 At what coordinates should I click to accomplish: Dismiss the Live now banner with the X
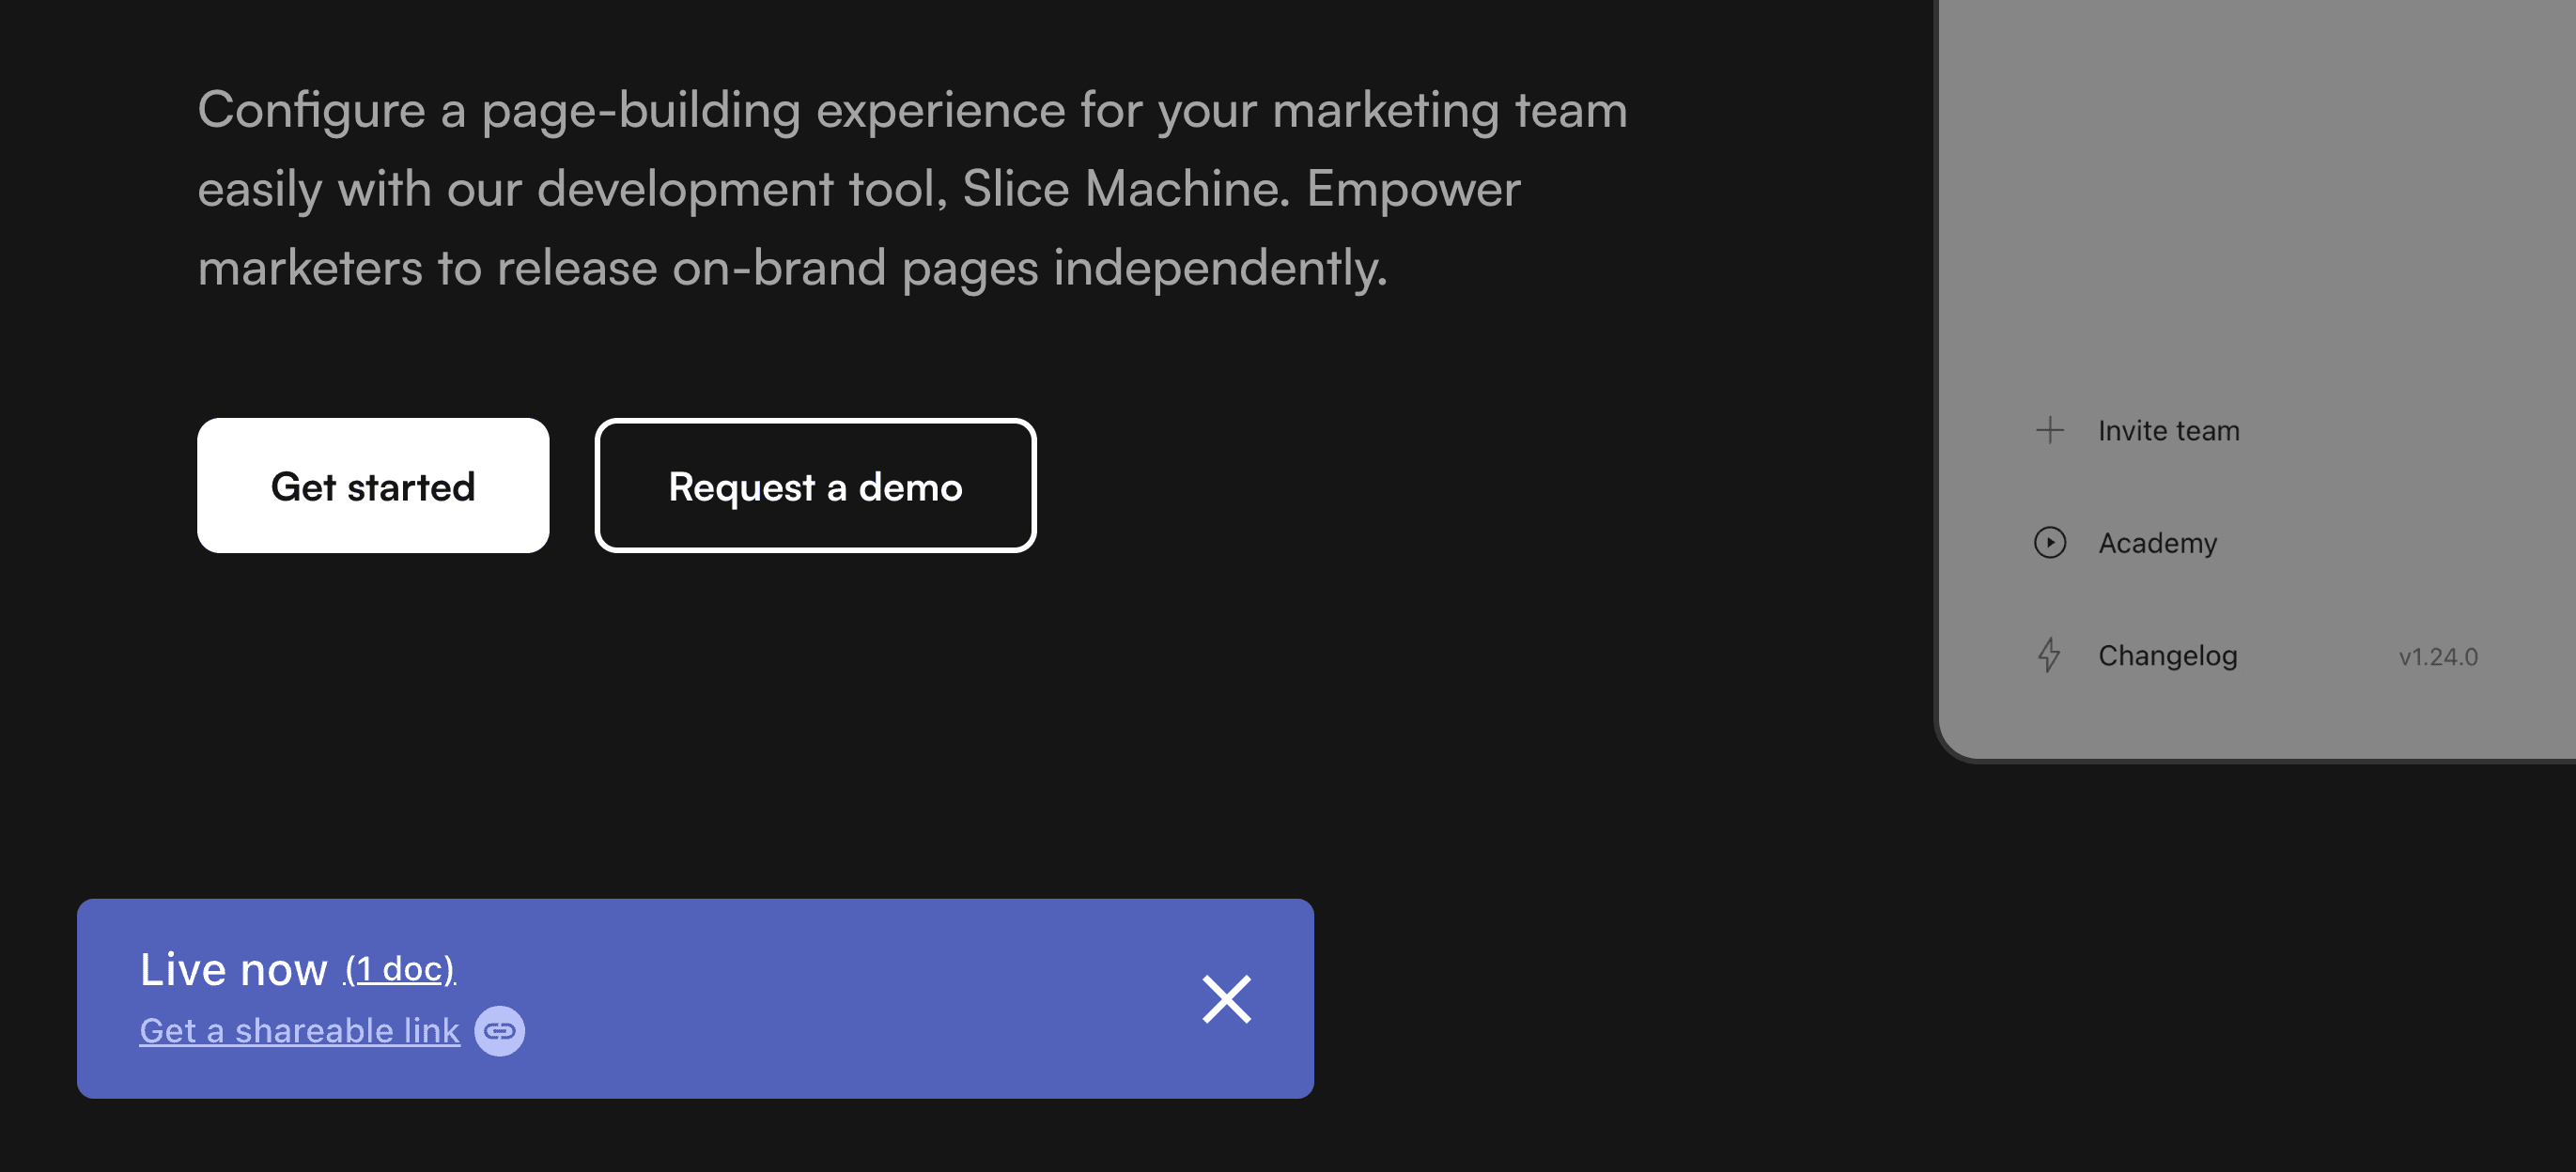tap(1226, 999)
